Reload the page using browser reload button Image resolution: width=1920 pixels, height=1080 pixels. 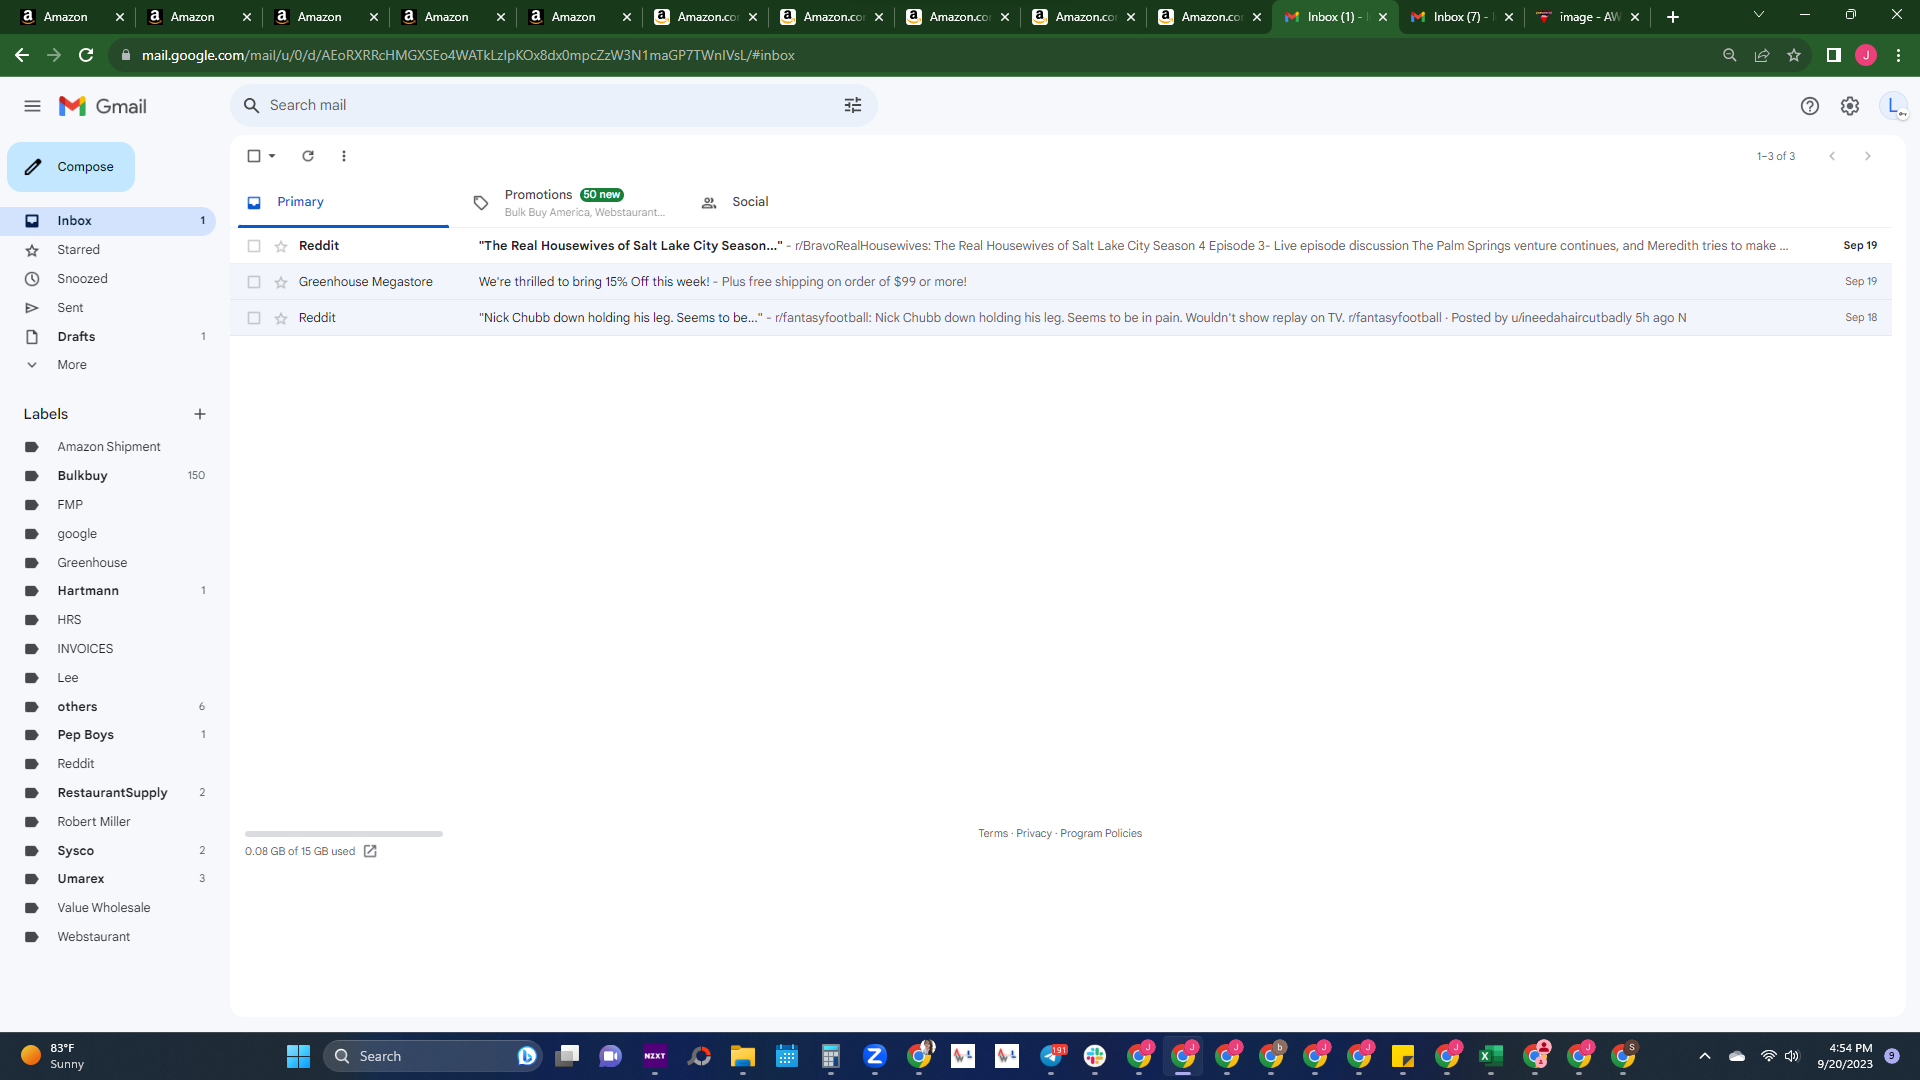click(x=86, y=55)
